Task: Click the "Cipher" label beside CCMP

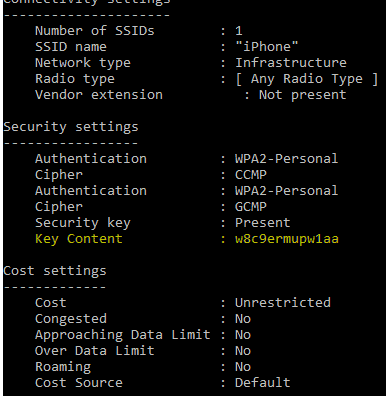Action: coord(59,175)
